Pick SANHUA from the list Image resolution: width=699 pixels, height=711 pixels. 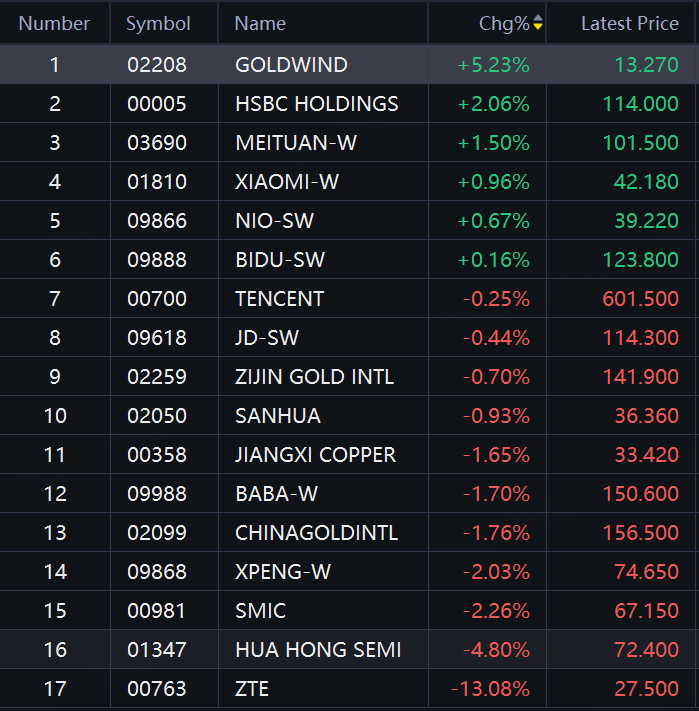pyautogui.click(x=278, y=416)
